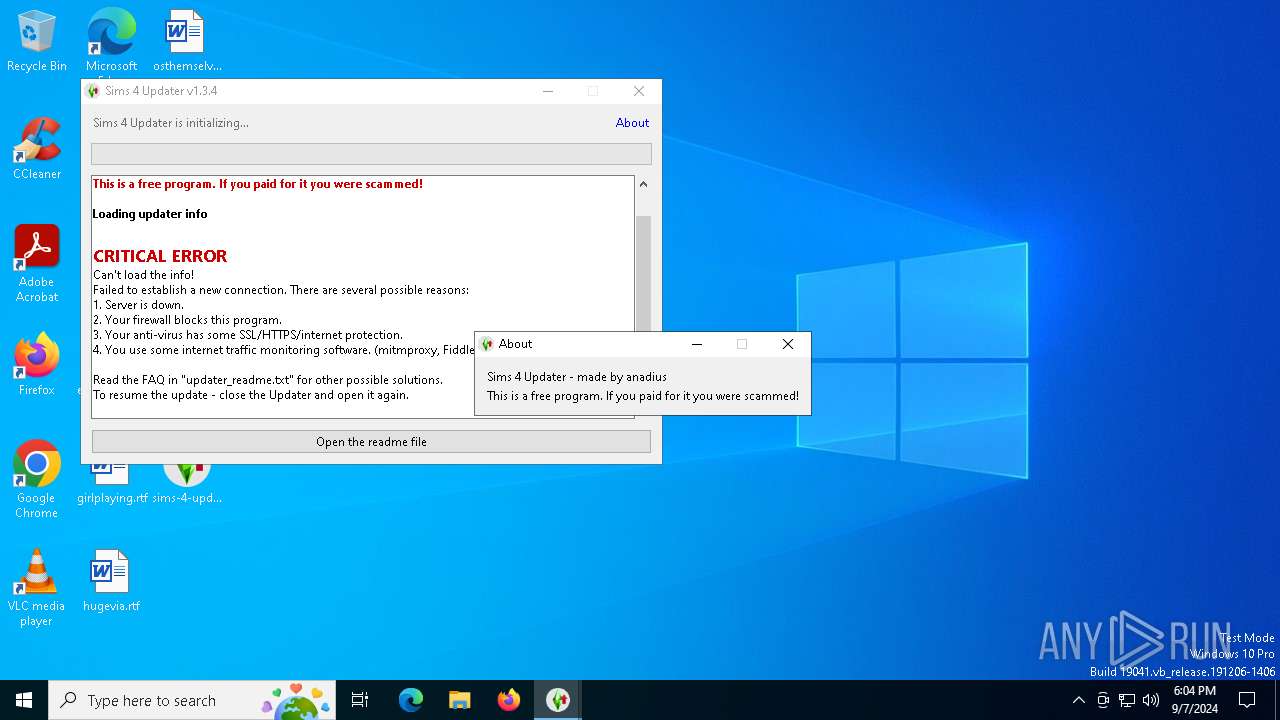Launch Firefox from the desktop icon
This screenshot has width=1280, height=720.
point(37,365)
